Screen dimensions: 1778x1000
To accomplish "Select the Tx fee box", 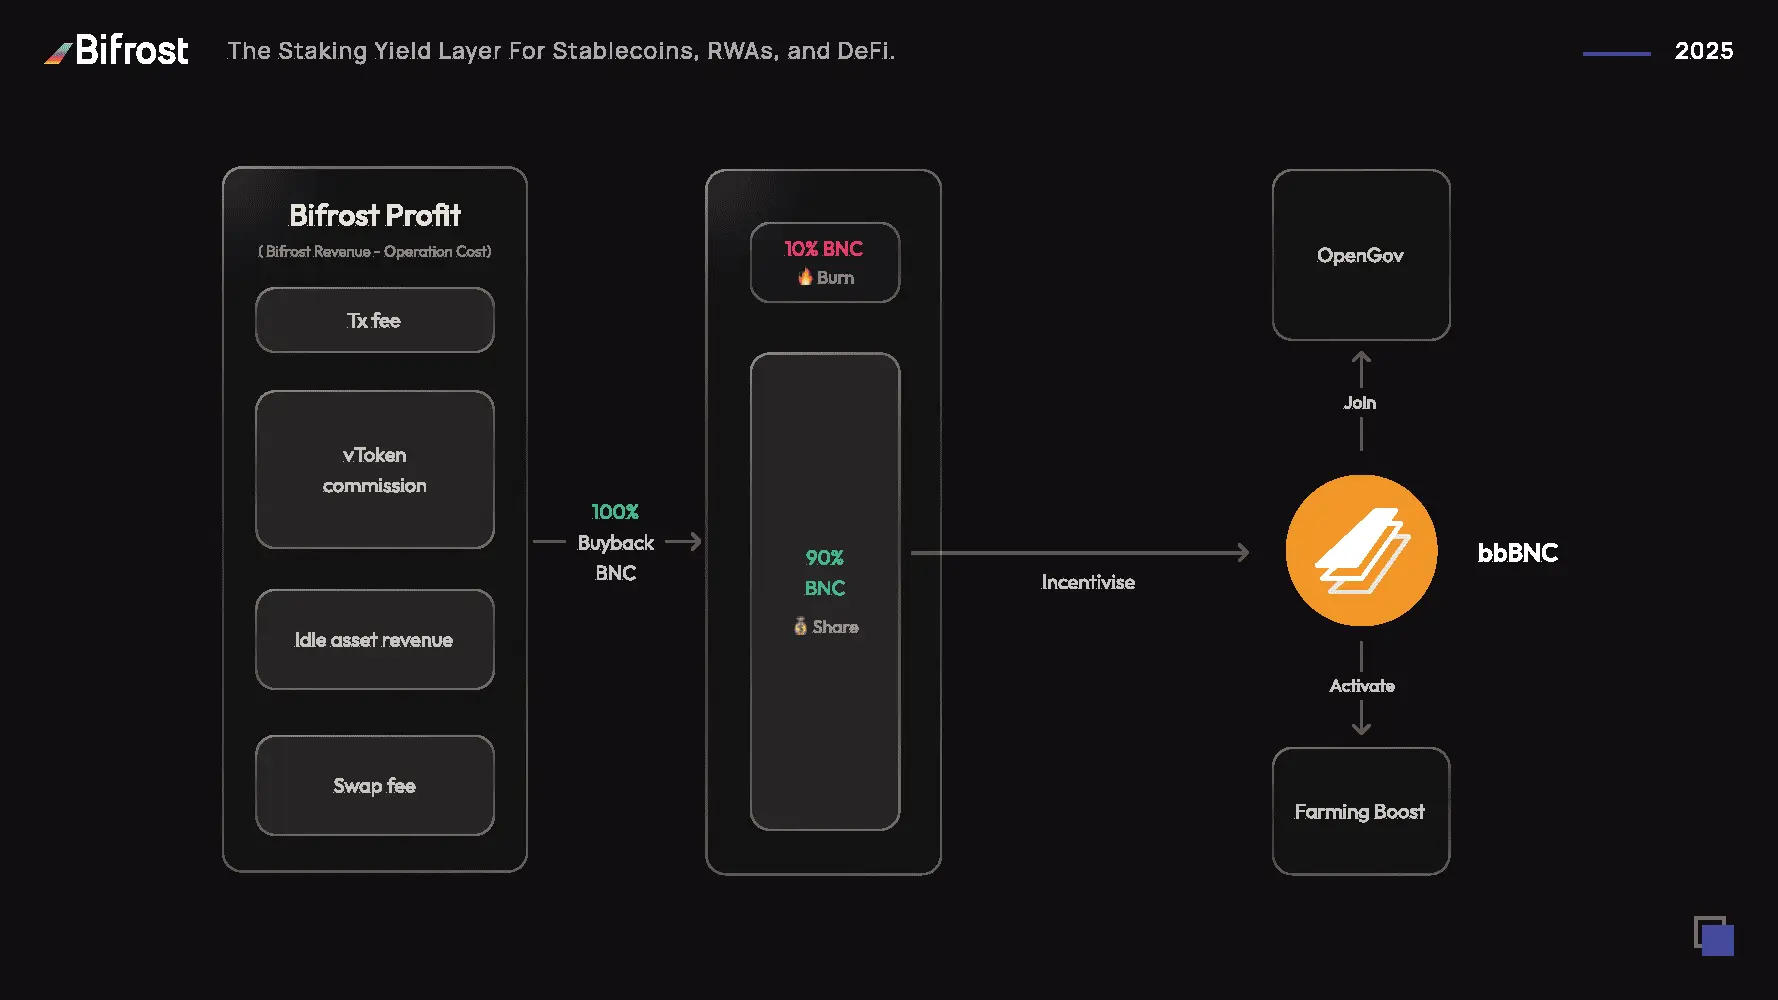I will click(x=375, y=320).
